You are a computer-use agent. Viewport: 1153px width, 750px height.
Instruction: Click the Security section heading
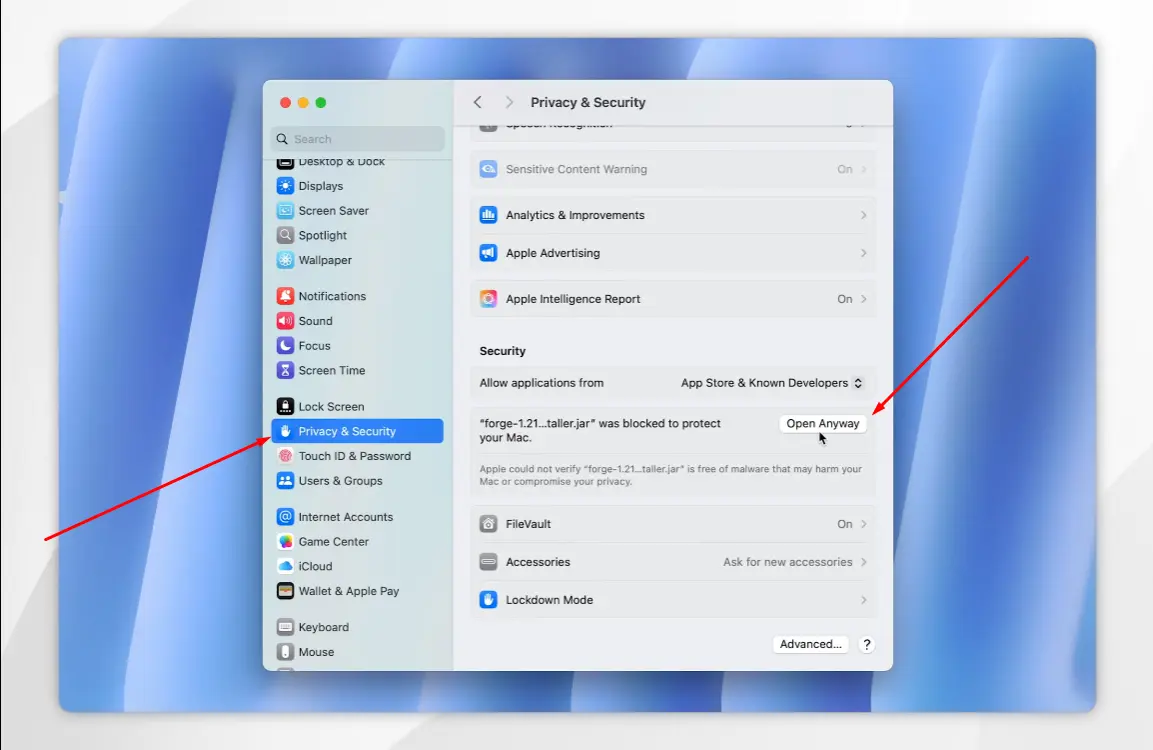(502, 351)
